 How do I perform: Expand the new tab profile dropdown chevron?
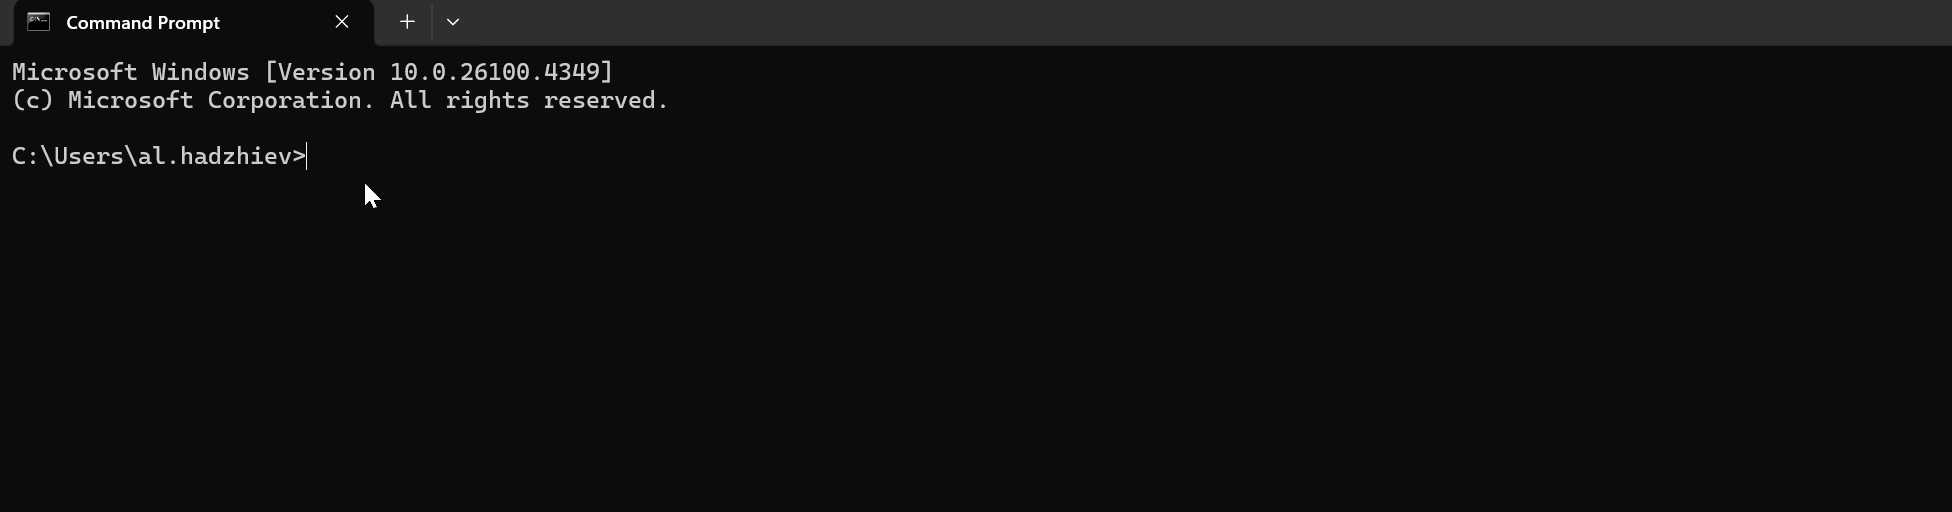pos(453,22)
